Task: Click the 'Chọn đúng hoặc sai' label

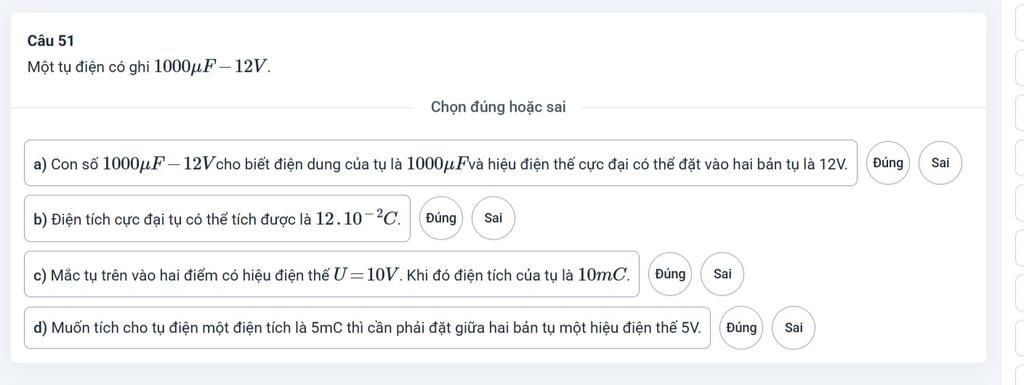Action: click(x=498, y=107)
